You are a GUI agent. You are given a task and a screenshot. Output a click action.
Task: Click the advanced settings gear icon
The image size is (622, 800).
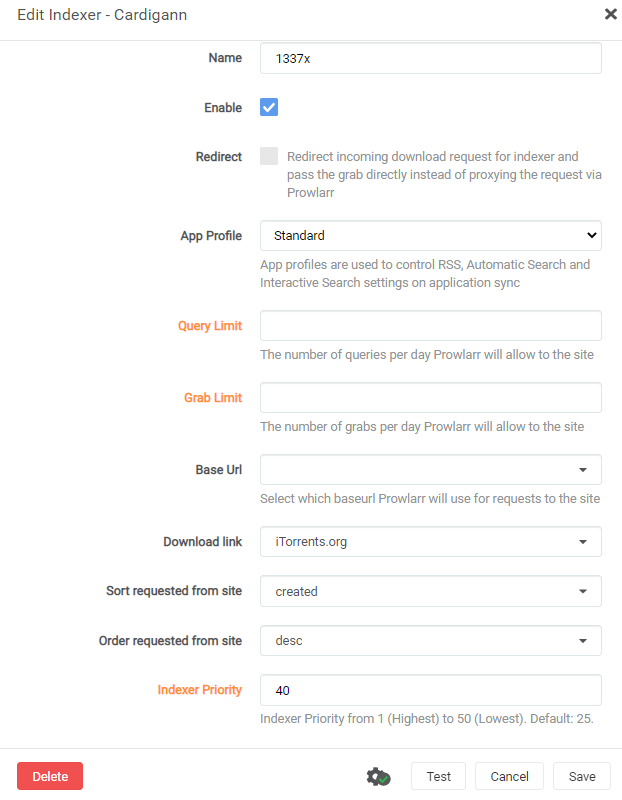click(x=378, y=777)
